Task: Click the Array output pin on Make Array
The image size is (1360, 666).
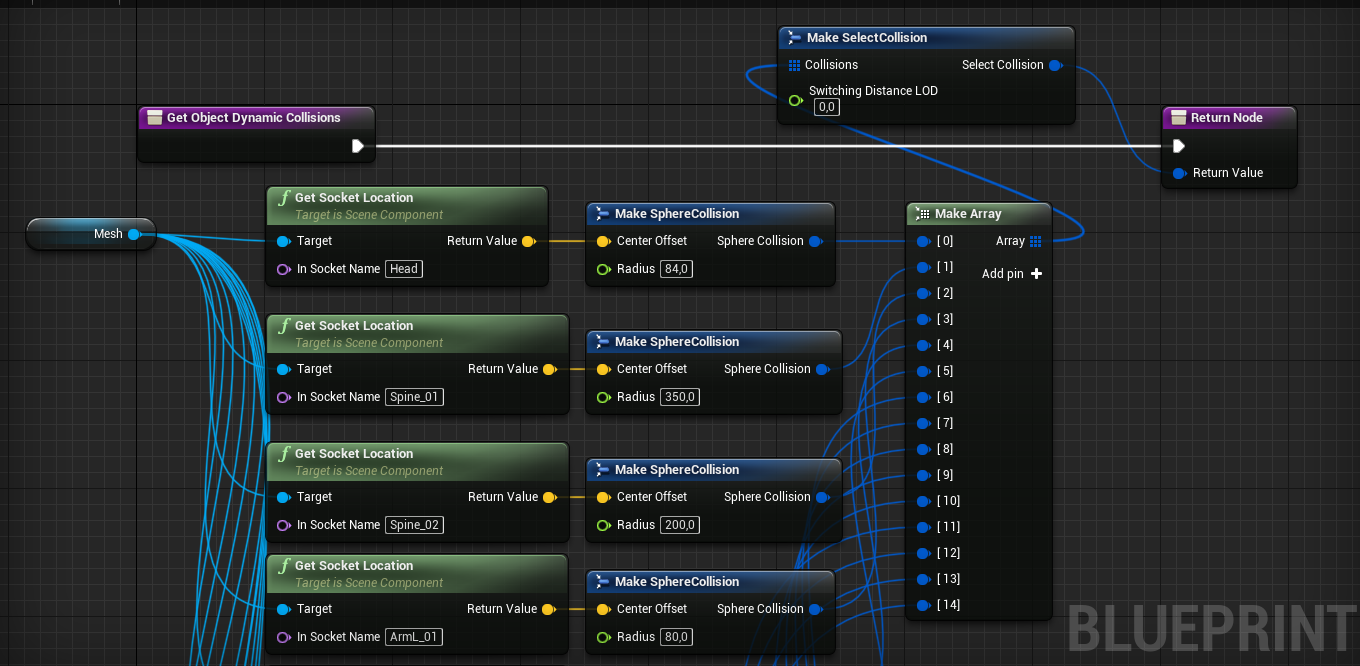Action: point(1035,241)
